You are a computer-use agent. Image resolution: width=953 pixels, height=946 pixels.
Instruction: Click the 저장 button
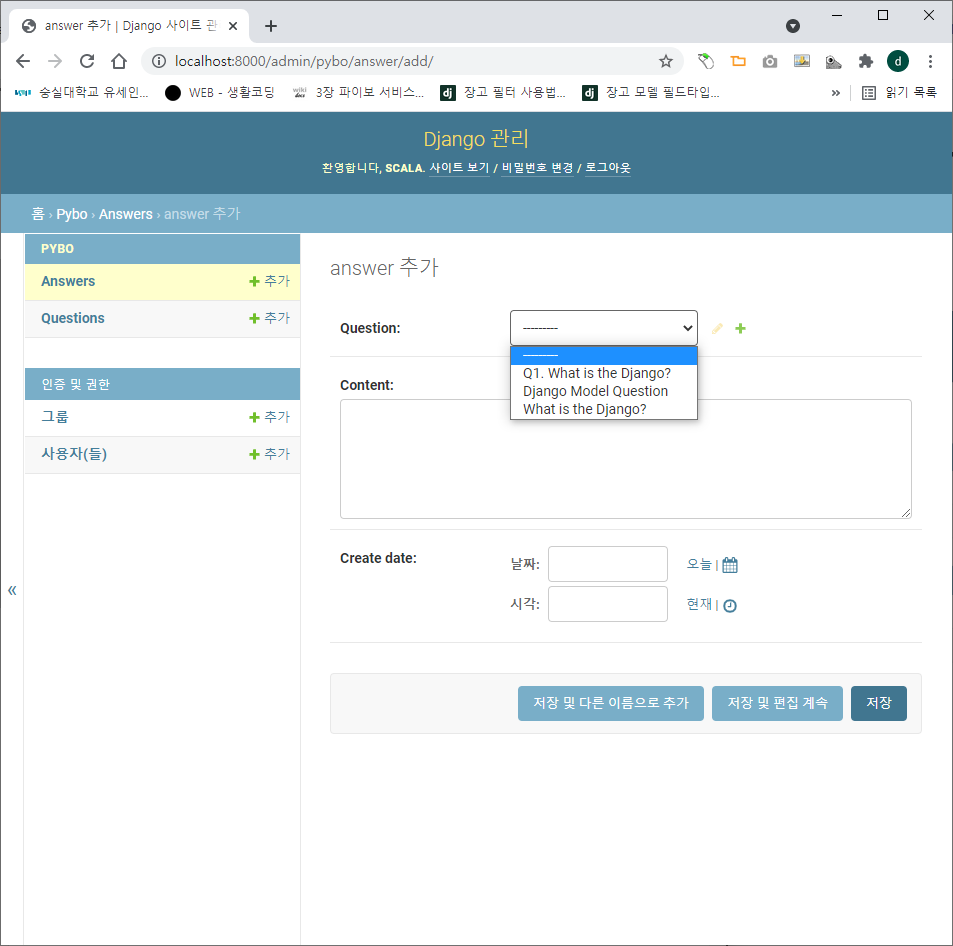tap(879, 703)
